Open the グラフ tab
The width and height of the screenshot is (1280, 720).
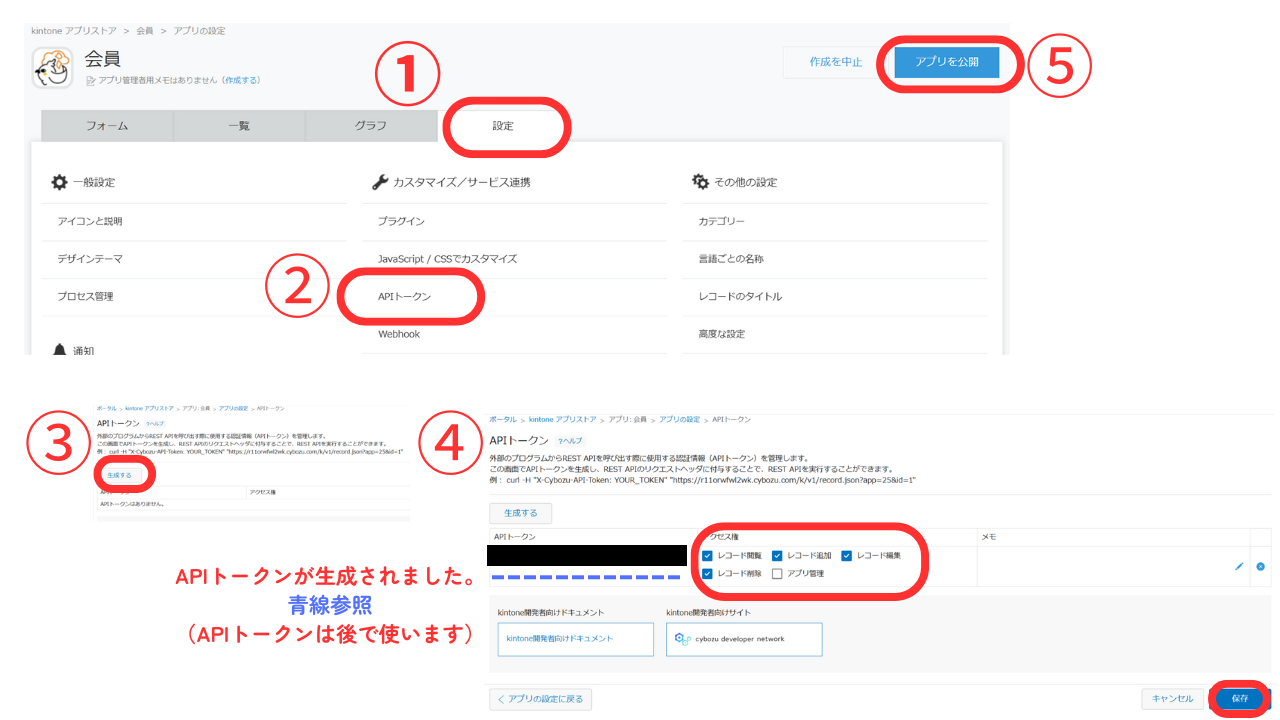(x=371, y=126)
